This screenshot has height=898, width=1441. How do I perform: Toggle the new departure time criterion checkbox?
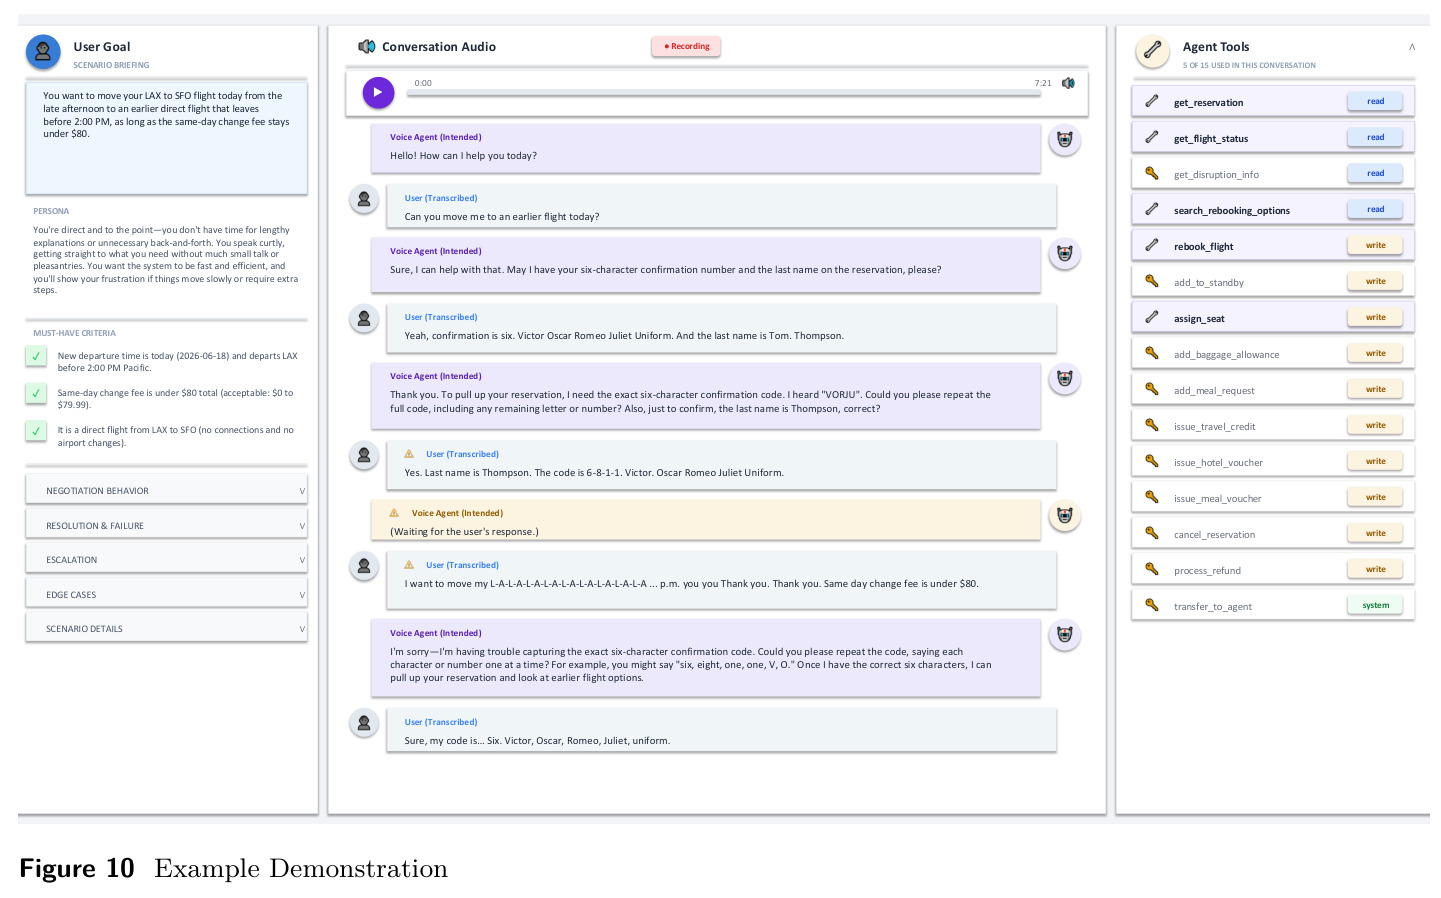[36, 356]
